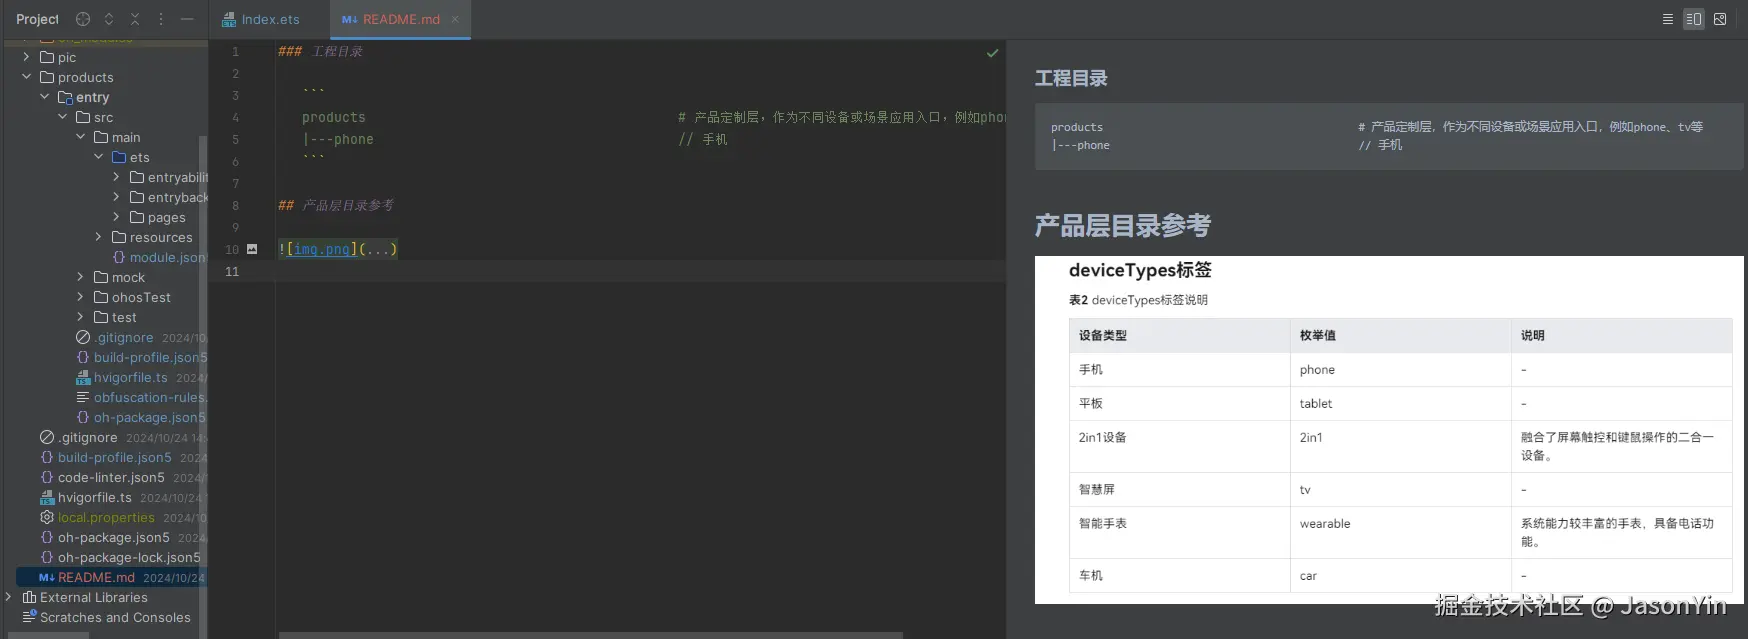The width and height of the screenshot is (1748, 639).
Task: Open Project panel options (three dots)
Action: pyautogui.click(x=161, y=19)
